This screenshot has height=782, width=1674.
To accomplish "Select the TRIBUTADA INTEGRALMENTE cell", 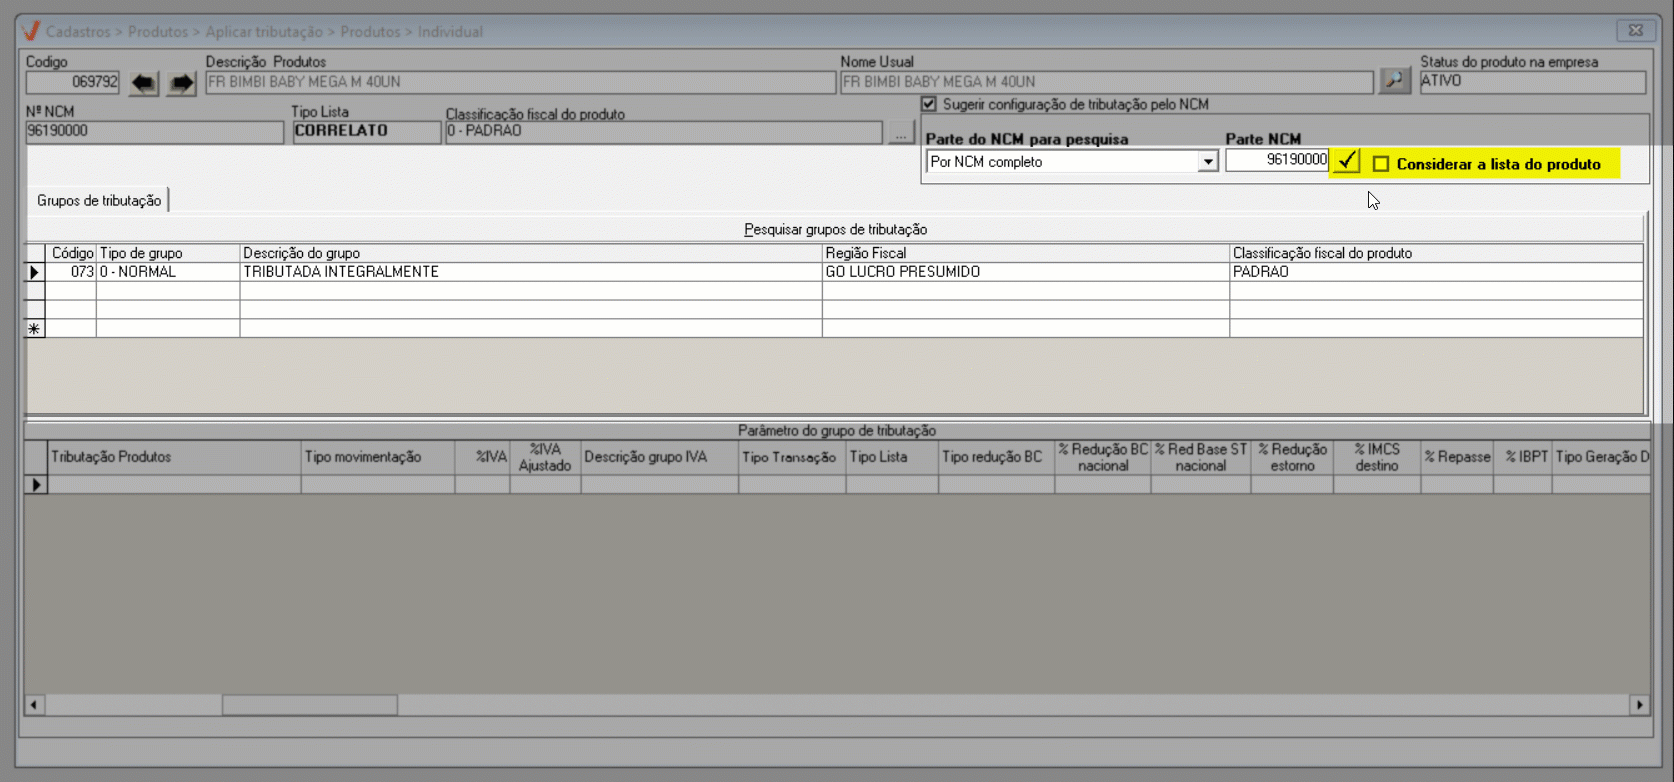I will click(x=531, y=272).
